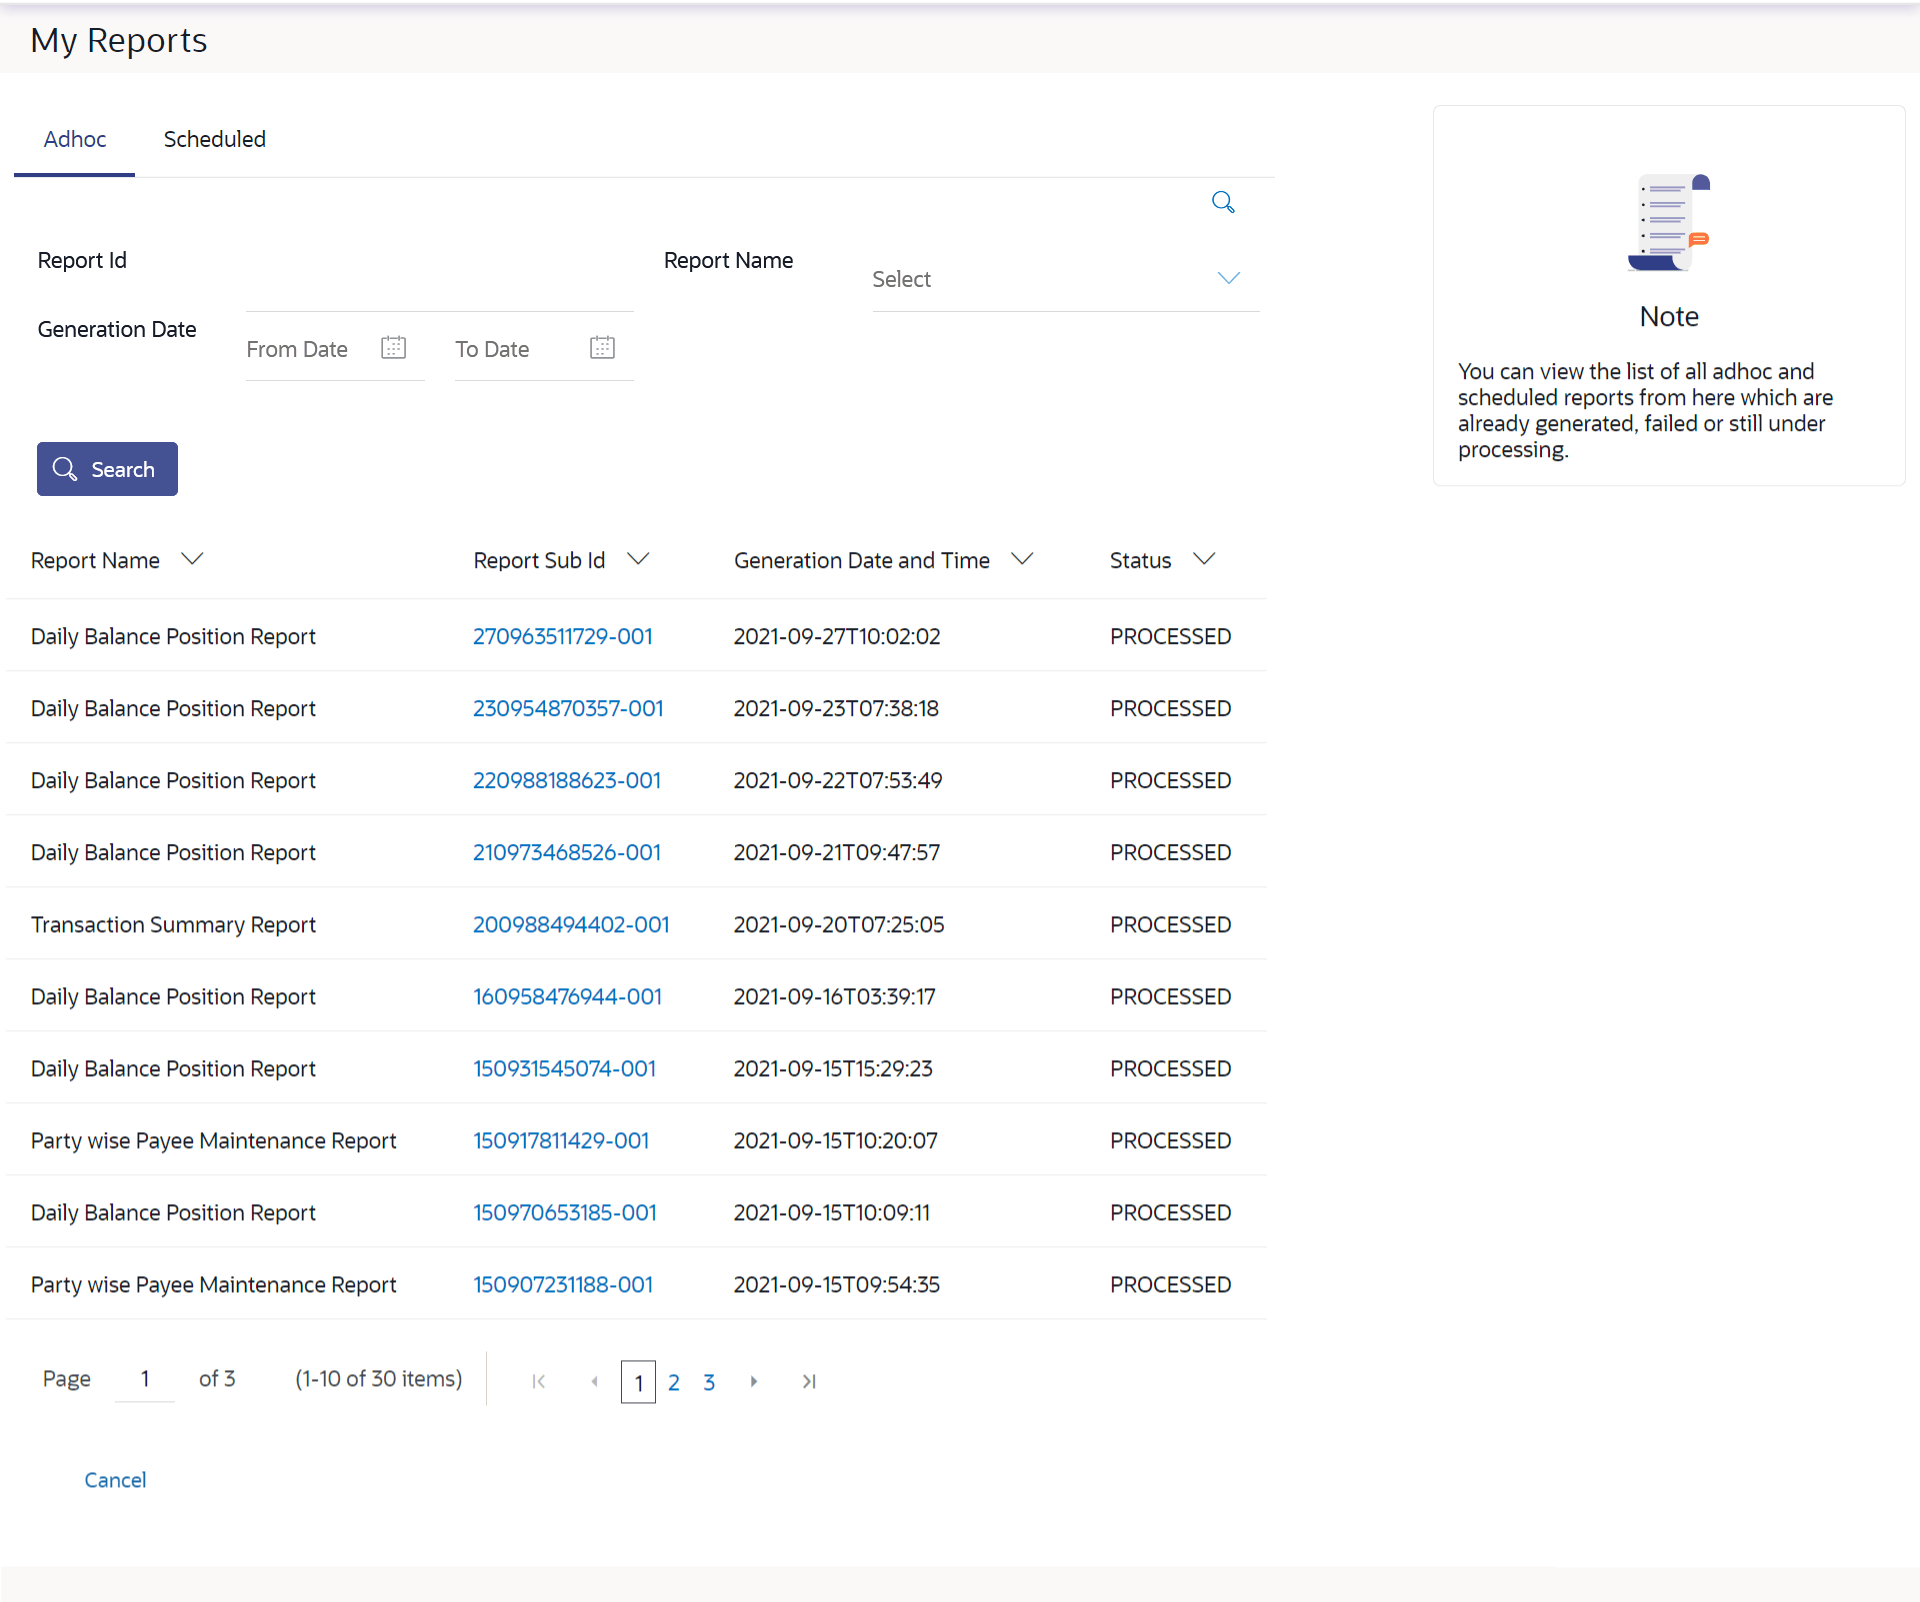Open the From Date calendar picker
This screenshot has width=1920, height=1602.
[x=393, y=348]
